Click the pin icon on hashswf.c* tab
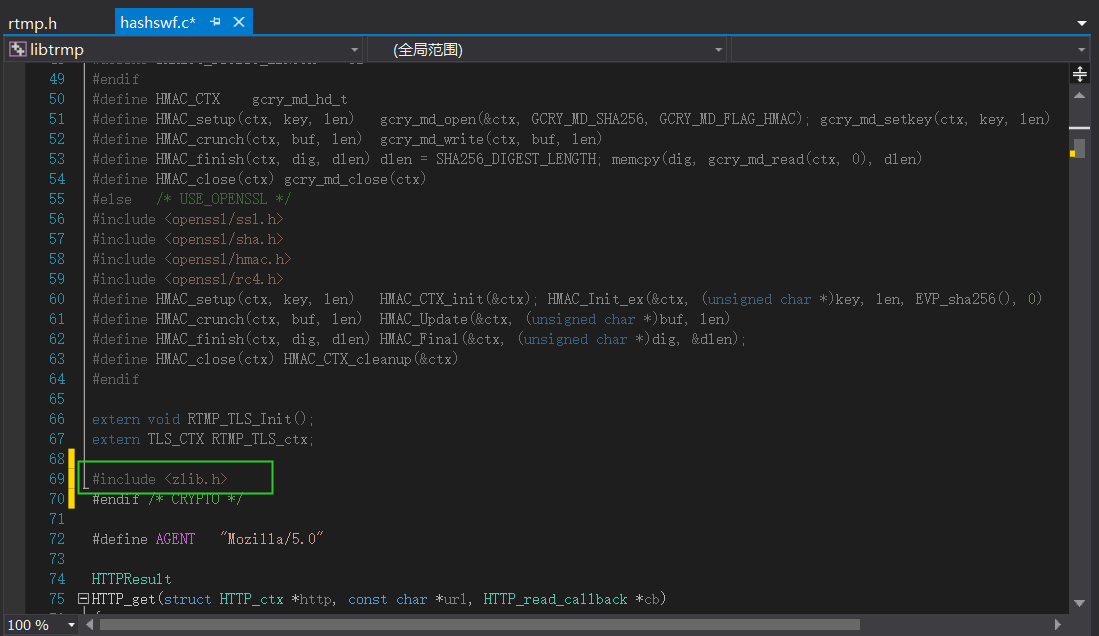 click(x=213, y=20)
